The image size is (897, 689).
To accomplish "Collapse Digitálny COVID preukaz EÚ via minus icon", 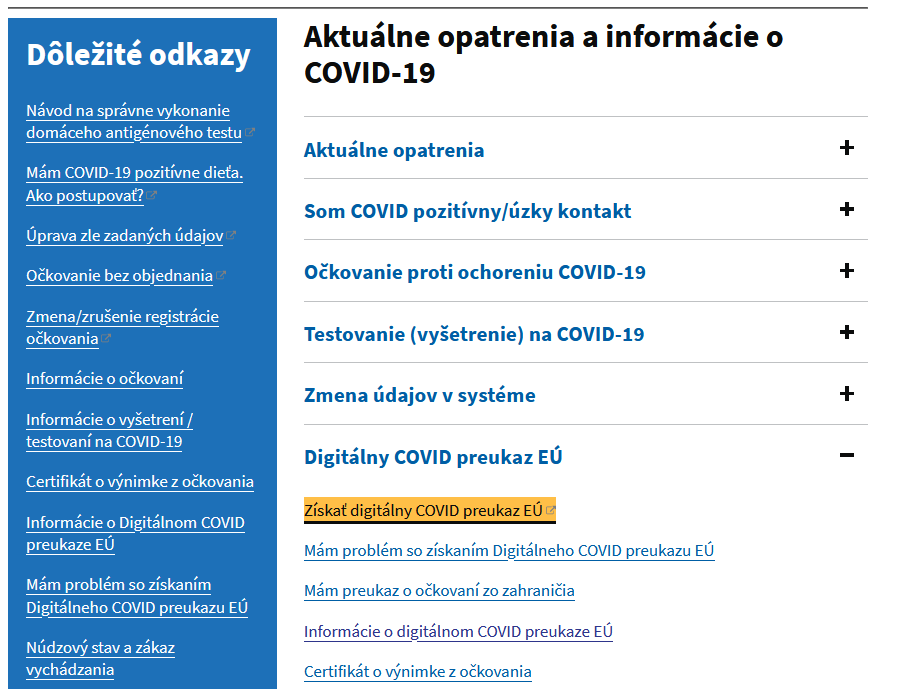I will coord(846,456).
